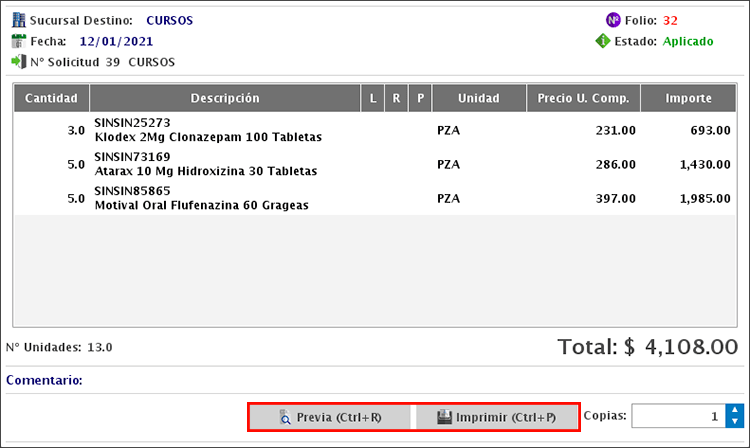Click the Previa (Ctrl+R) button
750x448 pixels.
(330, 416)
